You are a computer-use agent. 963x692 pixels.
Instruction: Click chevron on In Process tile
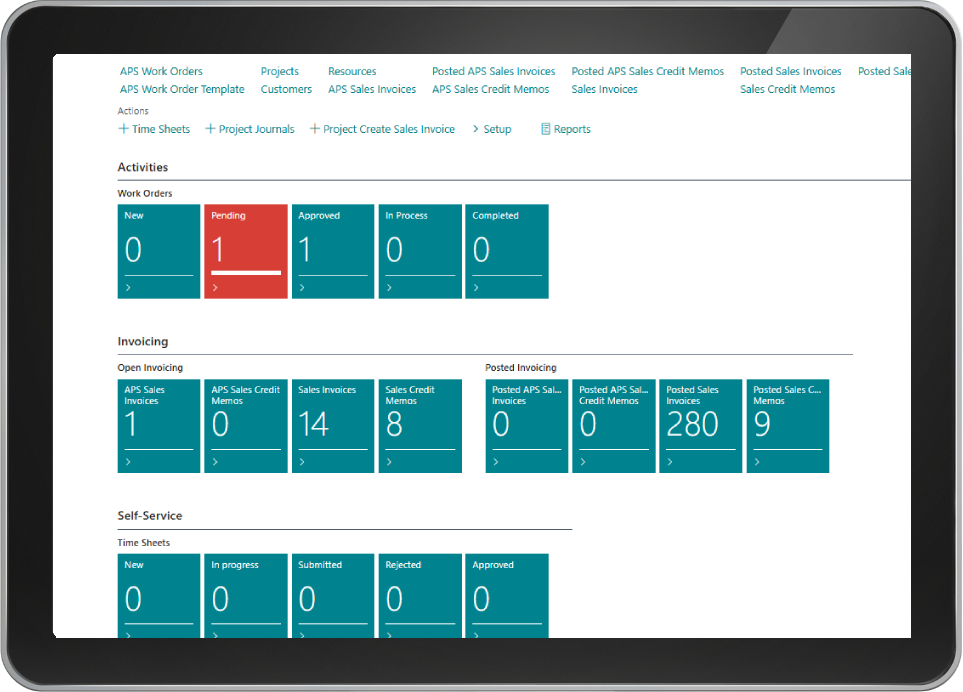pyautogui.click(x=389, y=287)
